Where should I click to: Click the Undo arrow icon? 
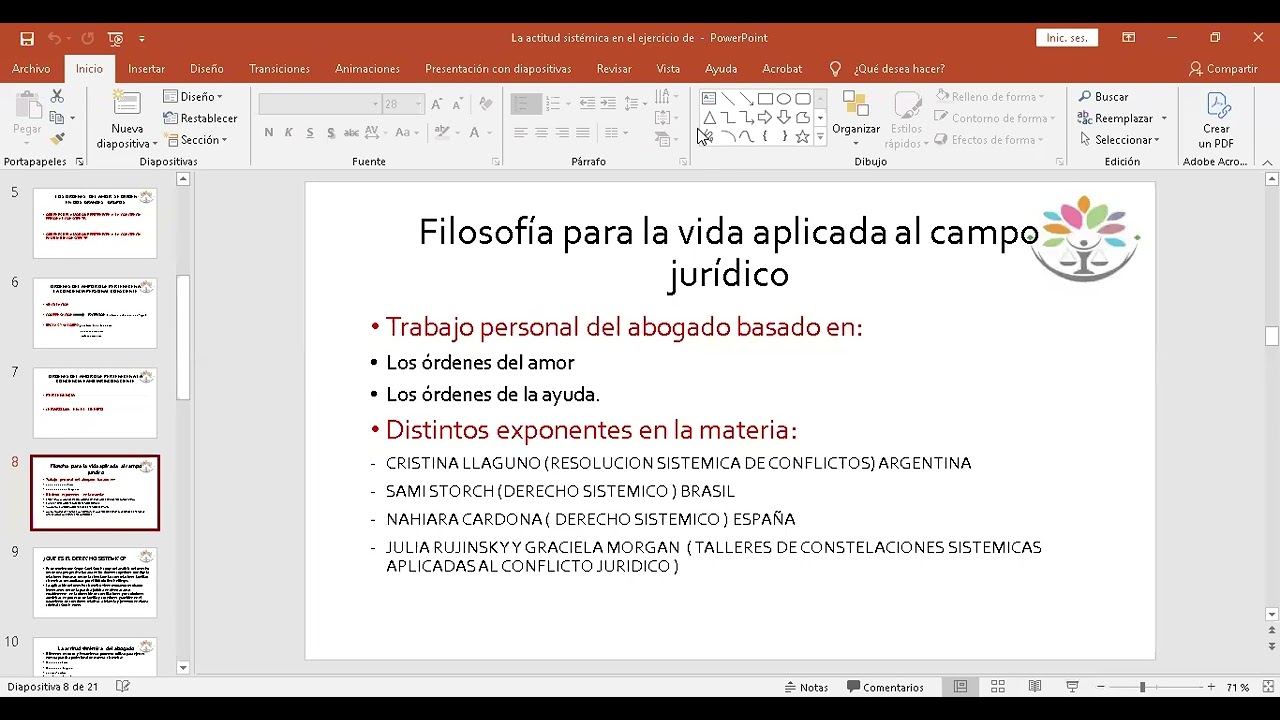click(54, 38)
